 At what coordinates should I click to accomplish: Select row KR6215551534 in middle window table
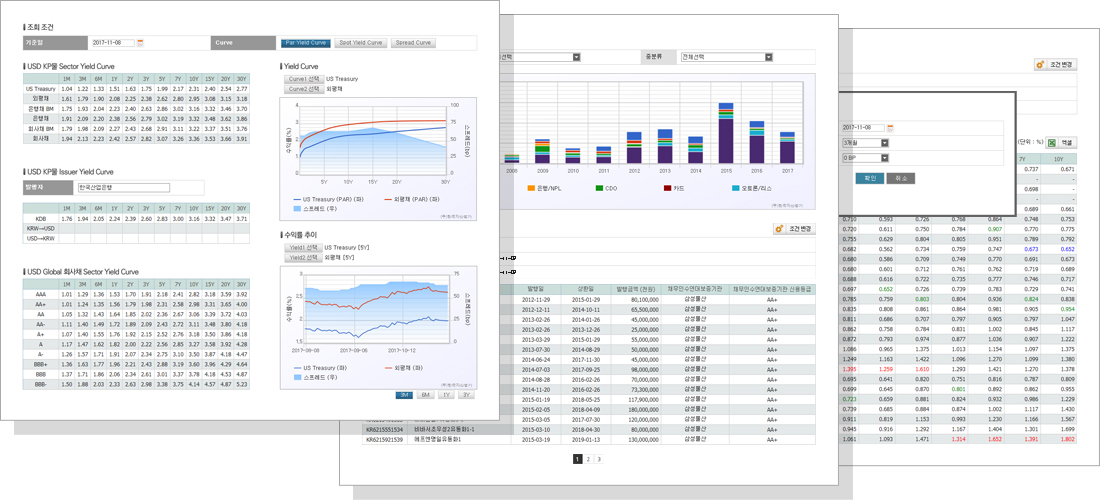pyautogui.click(x=589, y=429)
